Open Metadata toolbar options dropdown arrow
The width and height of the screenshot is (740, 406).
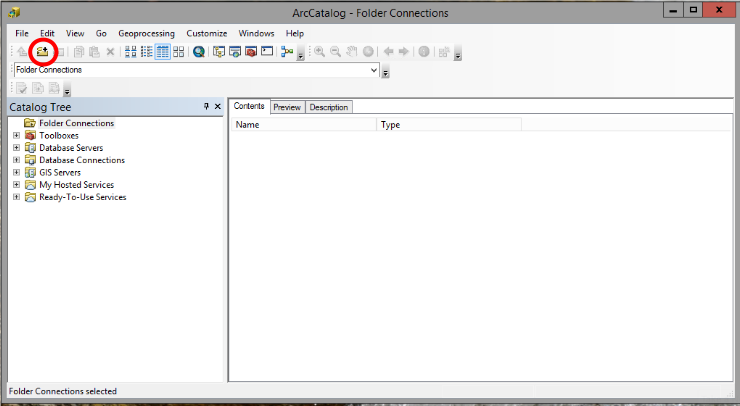(67, 91)
